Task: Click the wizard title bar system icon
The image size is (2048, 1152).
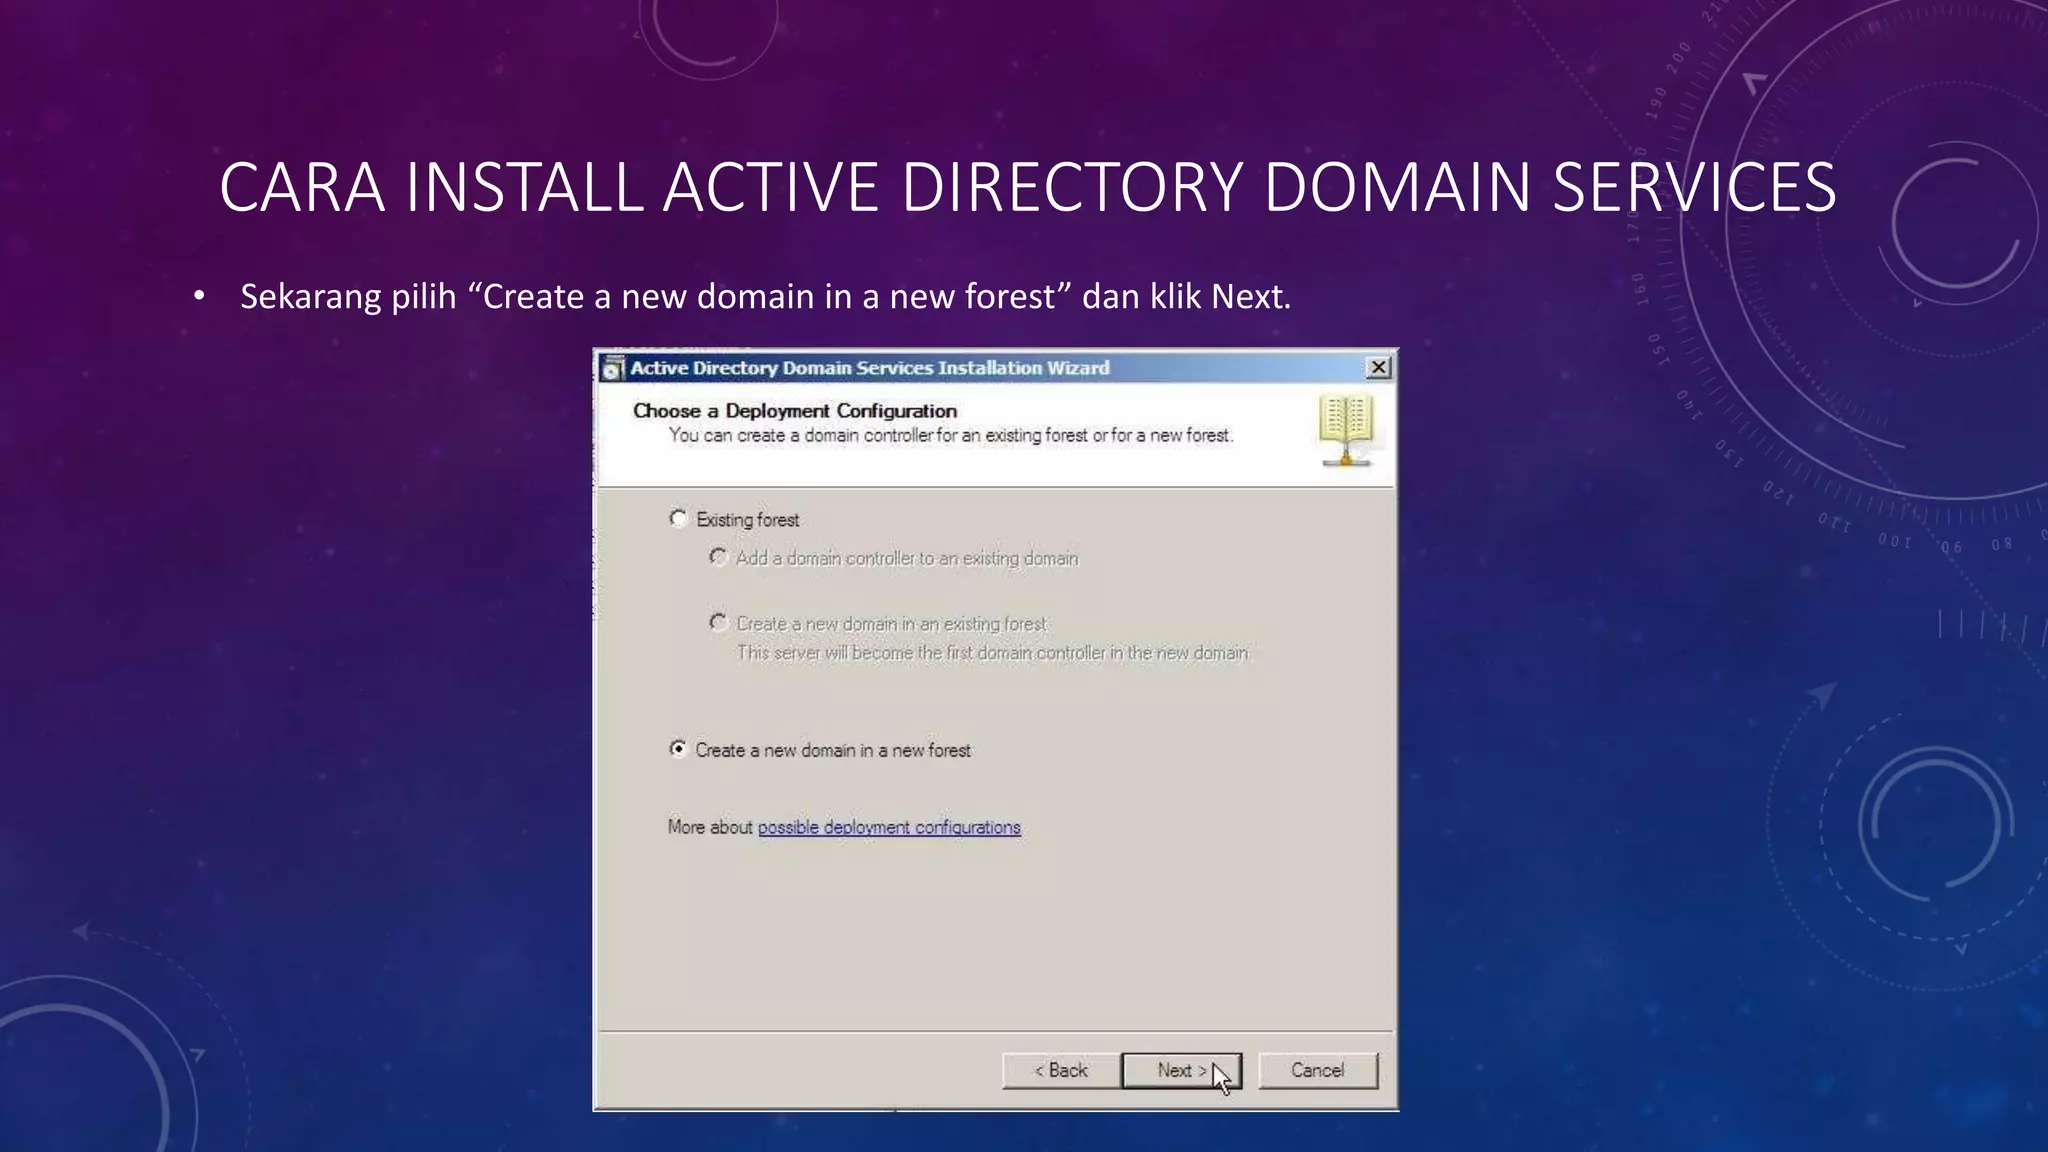Action: coord(613,368)
